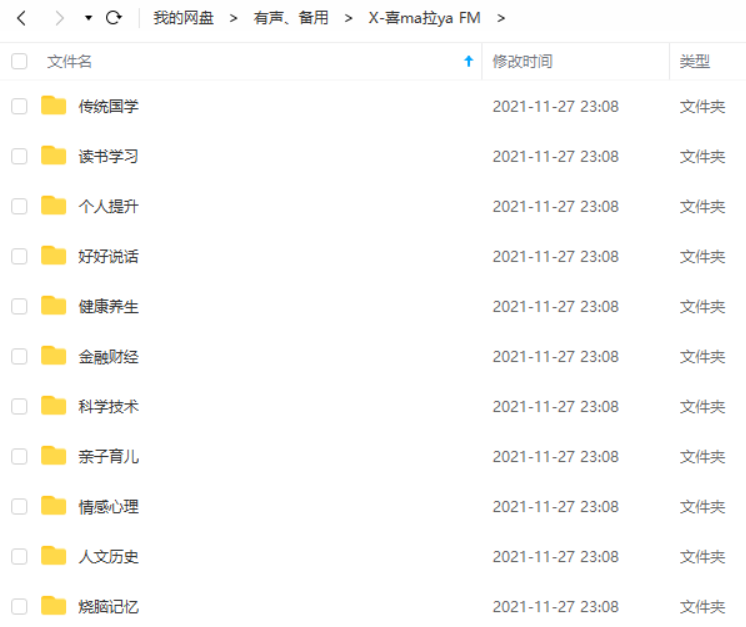Go back using the left arrow
Image resolution: width=746 pixels, height=627 pixels.
click(x=21, y=19)
